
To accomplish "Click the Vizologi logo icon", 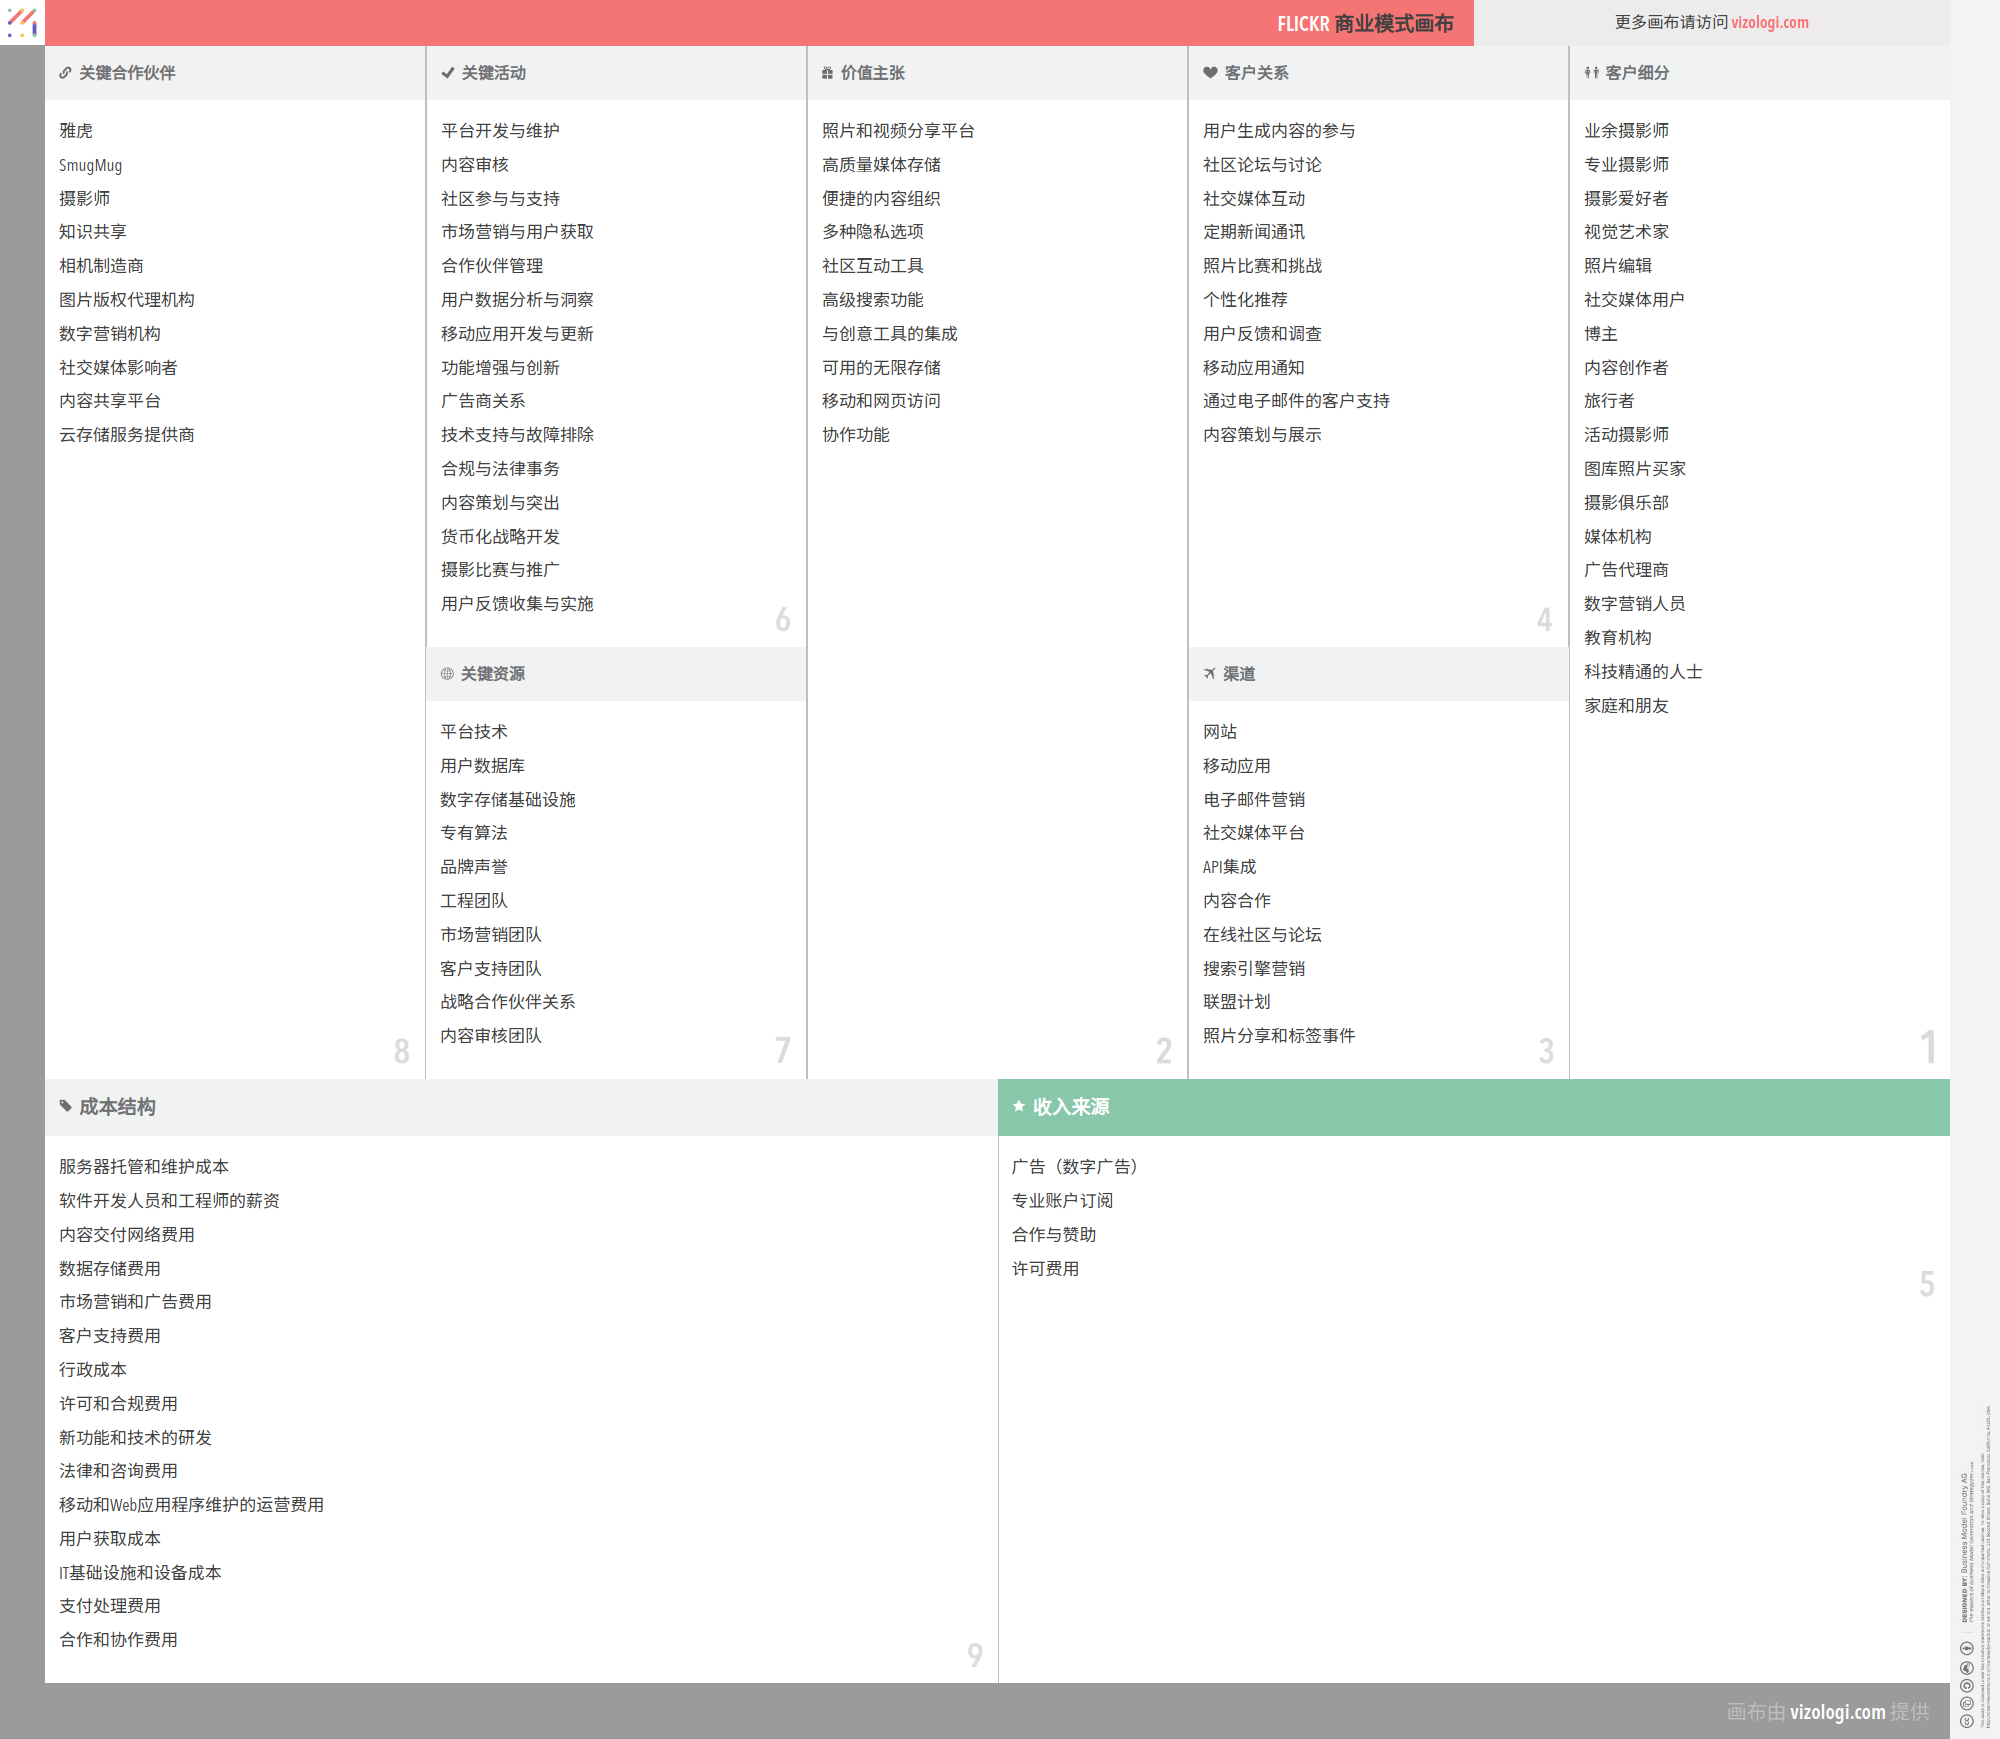I will (22, 22).
